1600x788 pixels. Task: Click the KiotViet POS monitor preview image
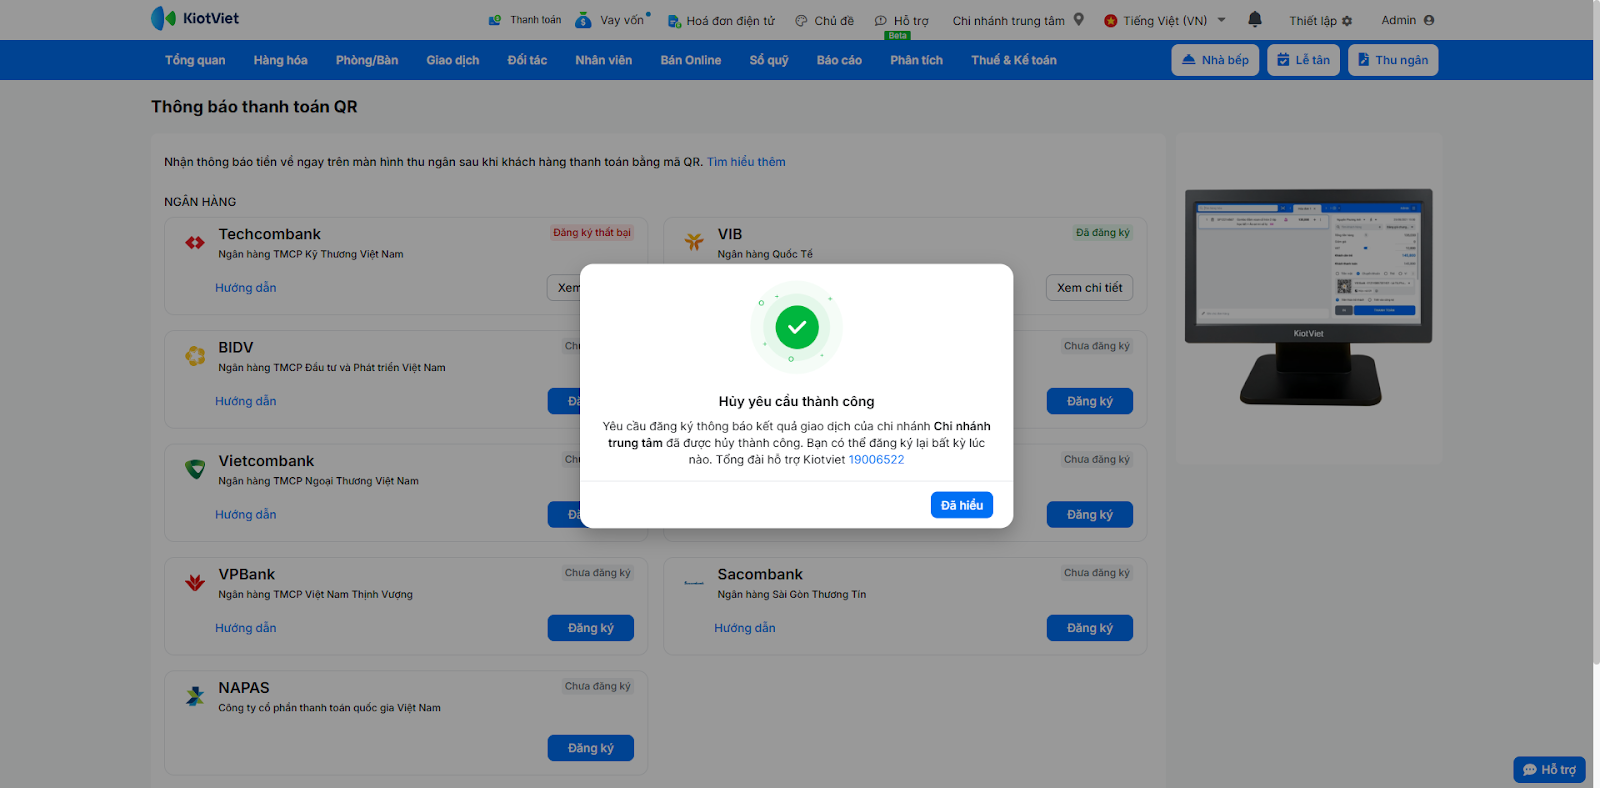point(1309,297)
